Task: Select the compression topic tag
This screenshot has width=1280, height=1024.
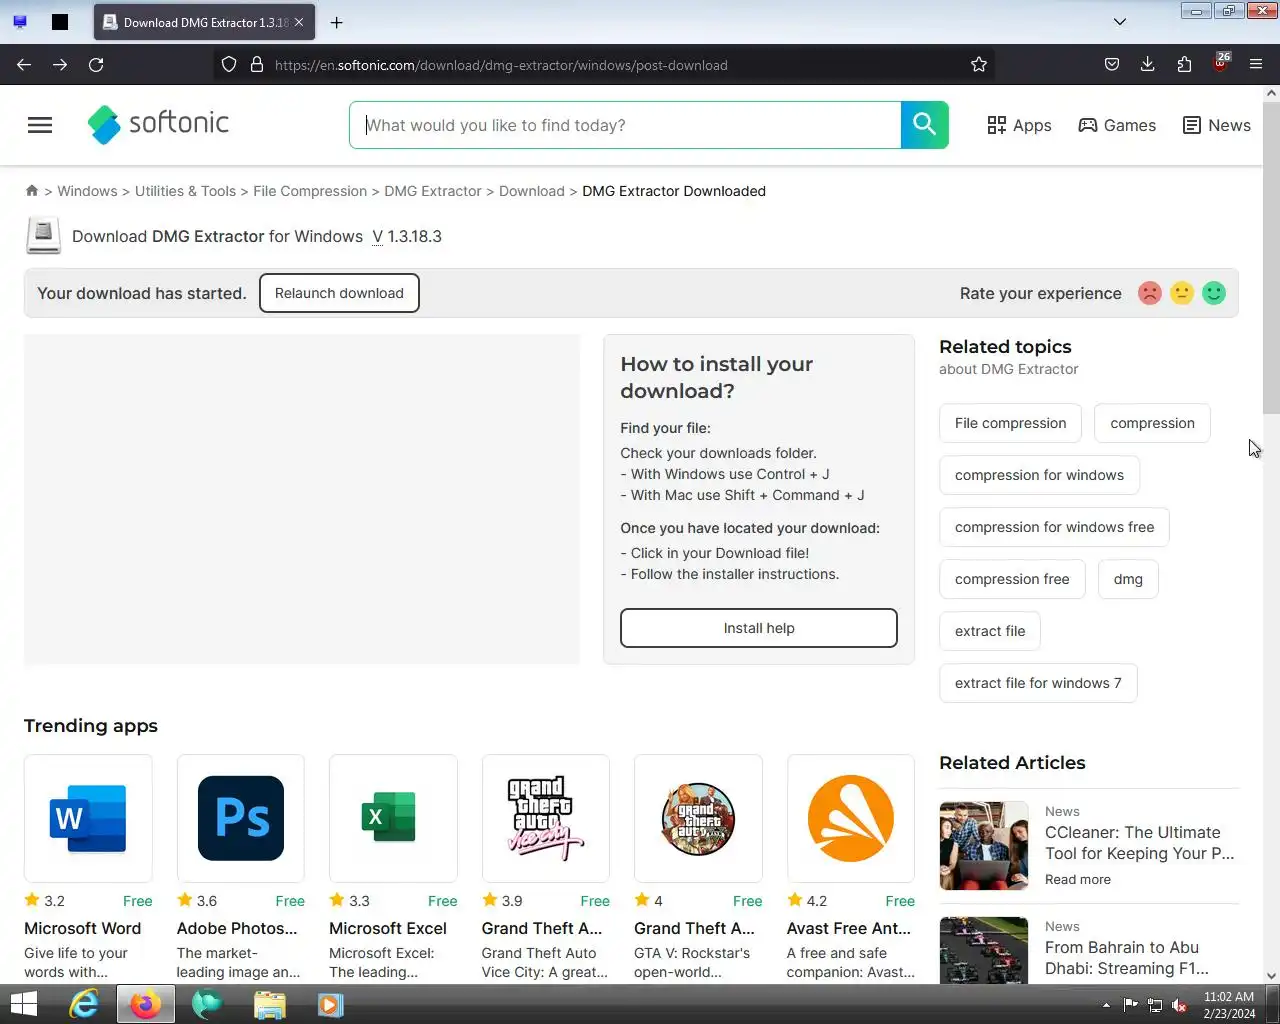Action: [1152, 423]
